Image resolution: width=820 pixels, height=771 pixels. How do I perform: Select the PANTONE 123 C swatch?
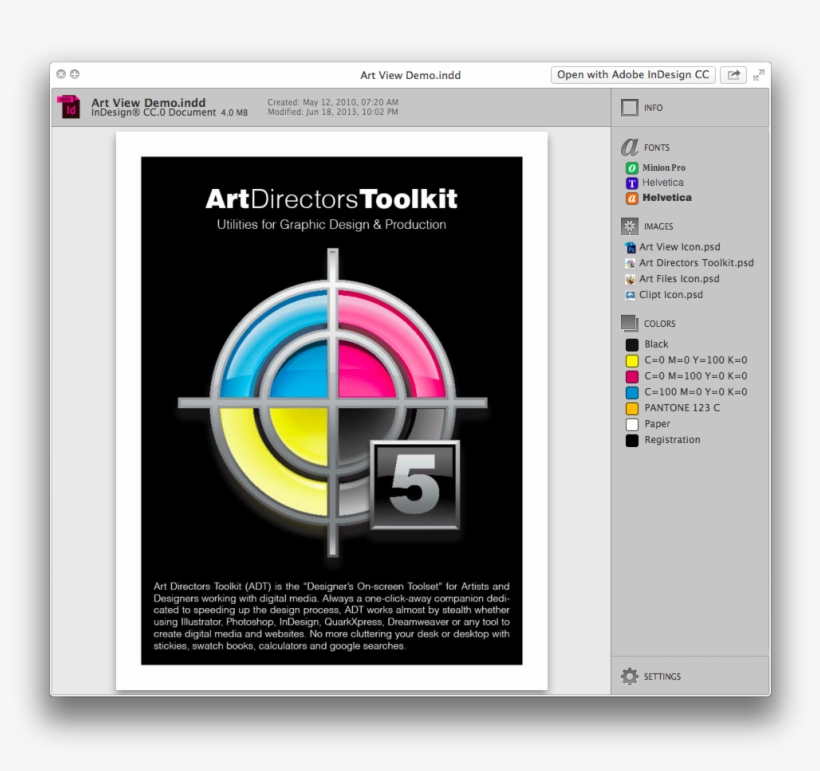(x=632, y=409)
